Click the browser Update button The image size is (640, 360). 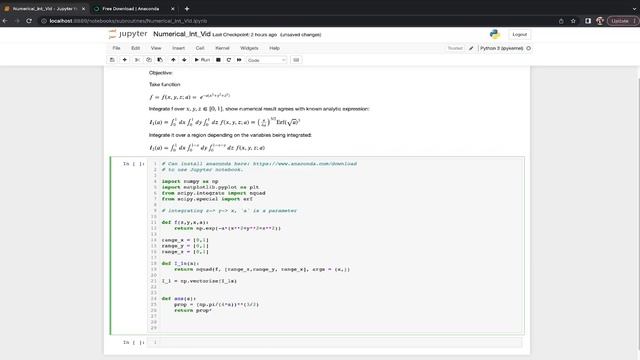click(623, 21)
